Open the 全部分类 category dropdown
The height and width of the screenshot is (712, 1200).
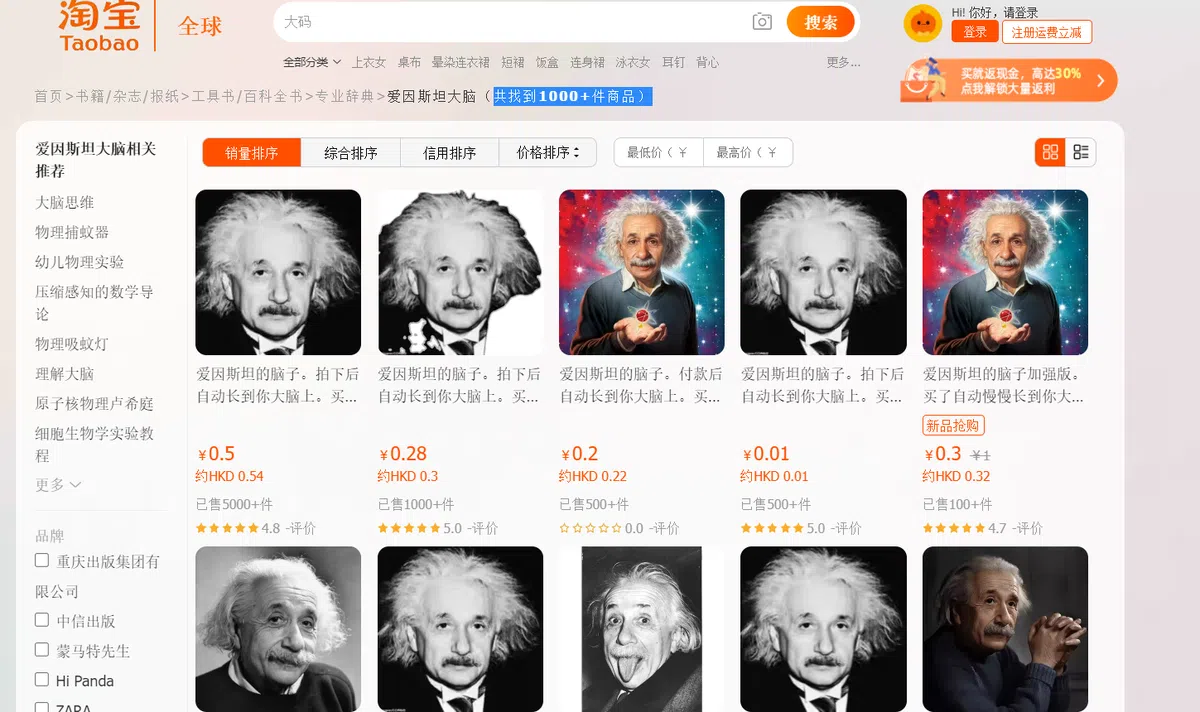[312, 62]
